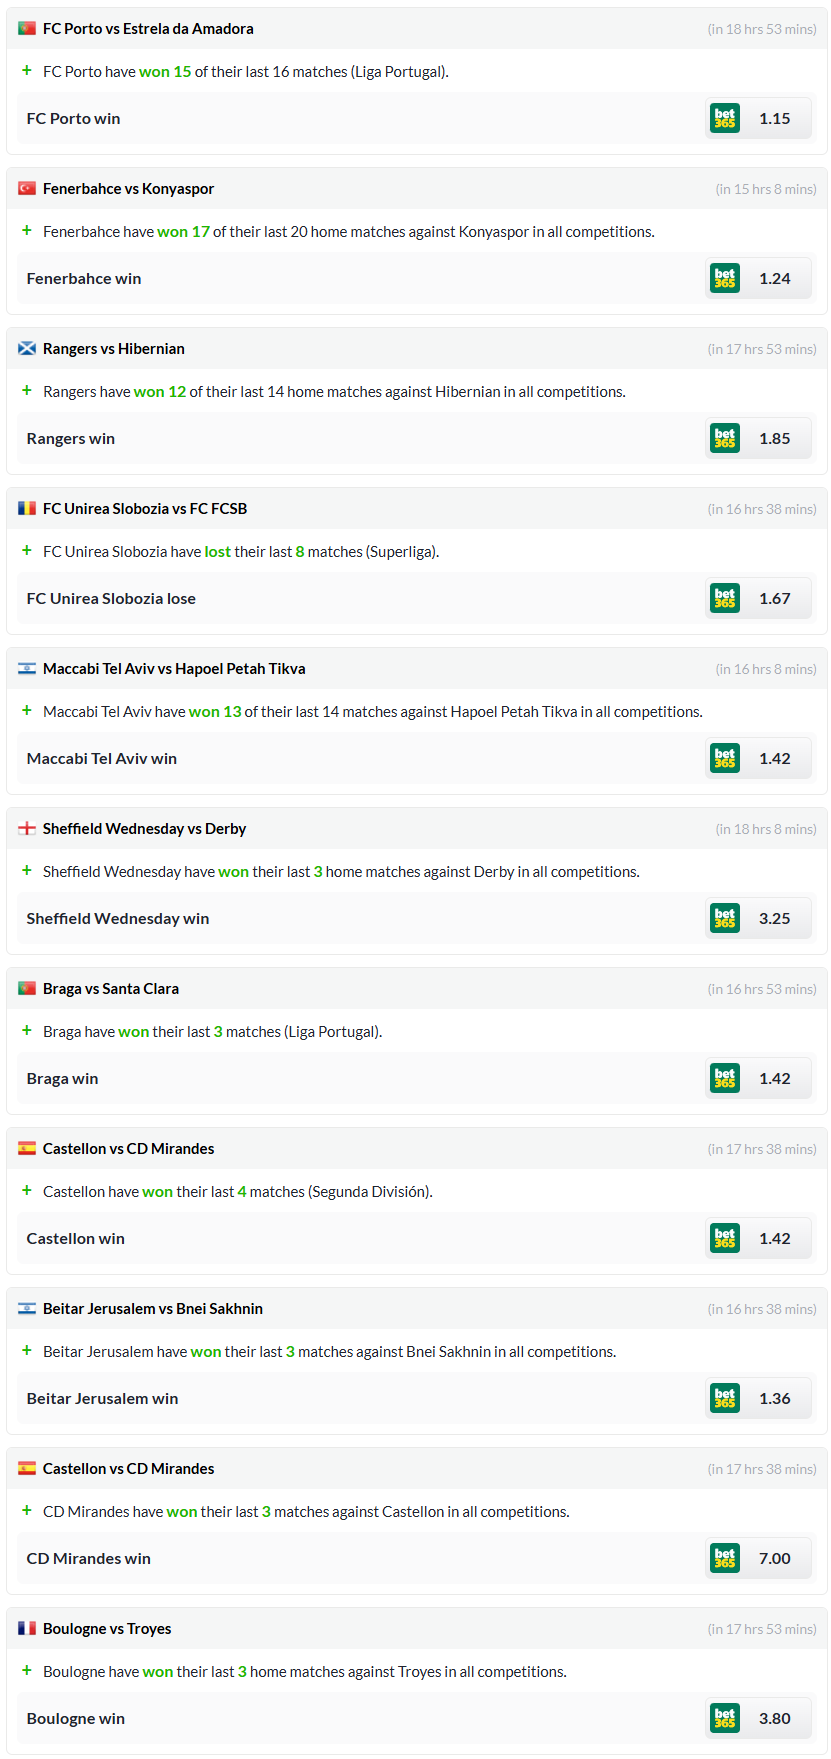Click bet365 logo in FC Unirea Slobozia lose row
831x1759 pixels.
tap(725, 598)
